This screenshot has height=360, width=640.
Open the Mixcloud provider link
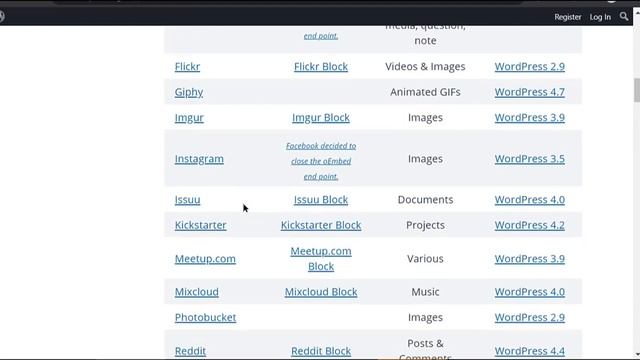tap(197, 292)
